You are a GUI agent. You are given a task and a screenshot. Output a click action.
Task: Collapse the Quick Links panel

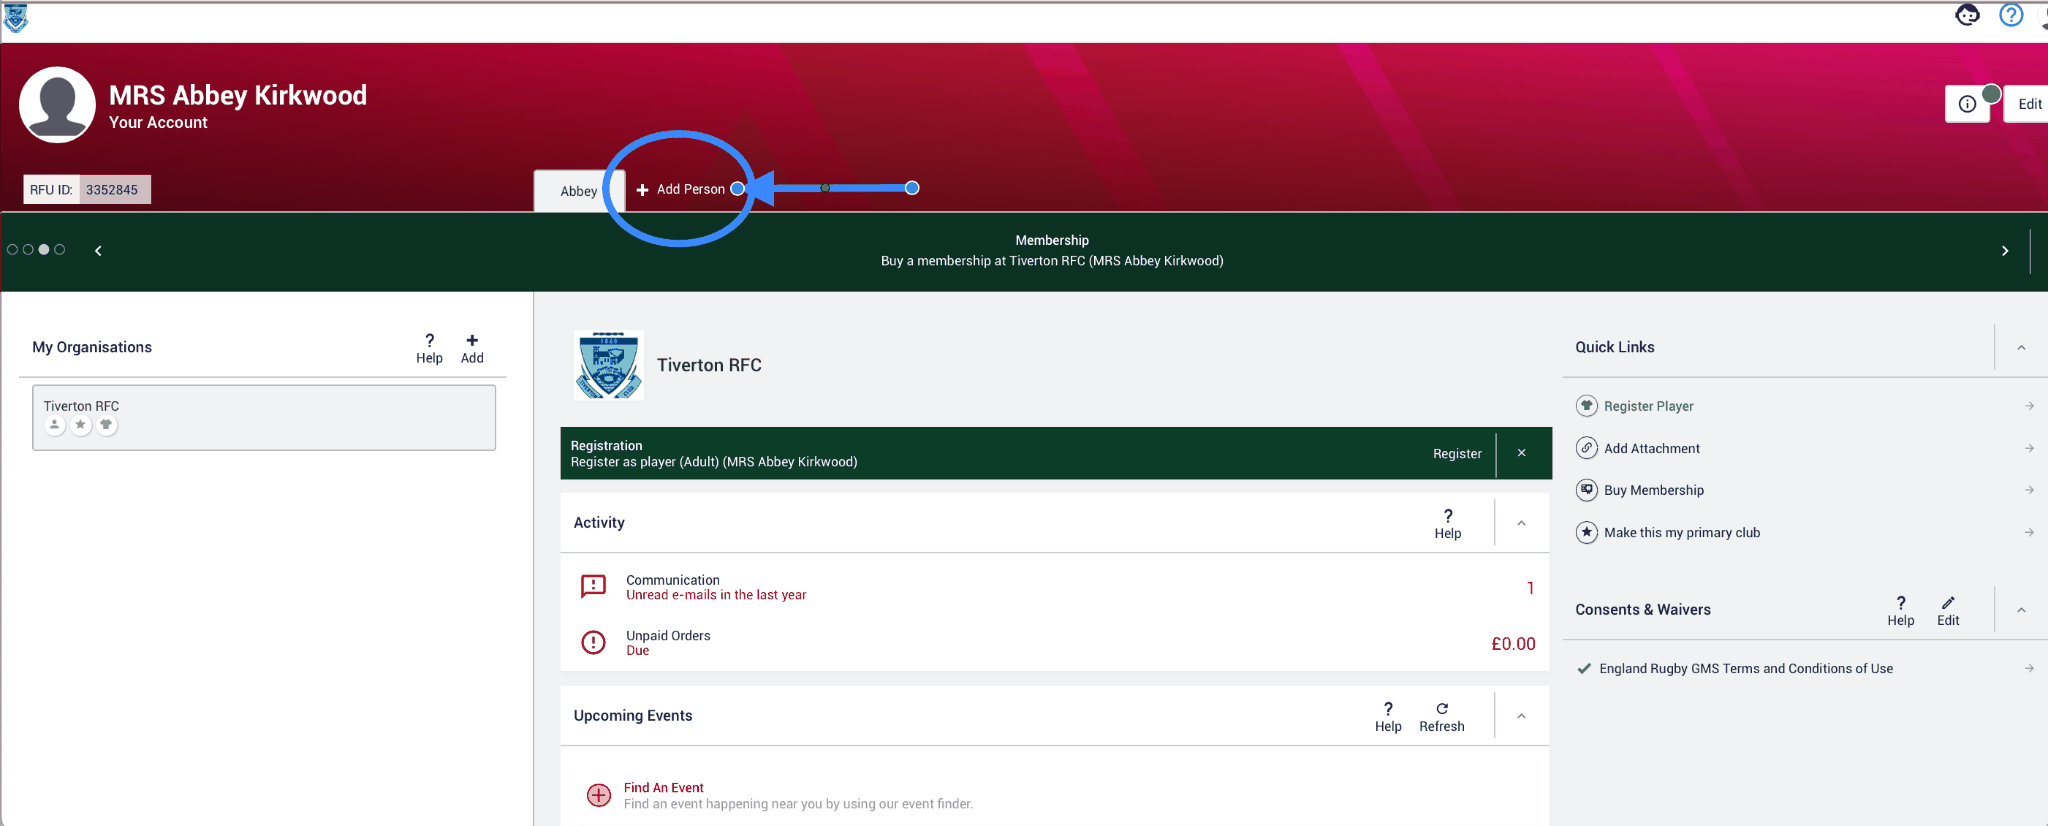(2021, 348)
